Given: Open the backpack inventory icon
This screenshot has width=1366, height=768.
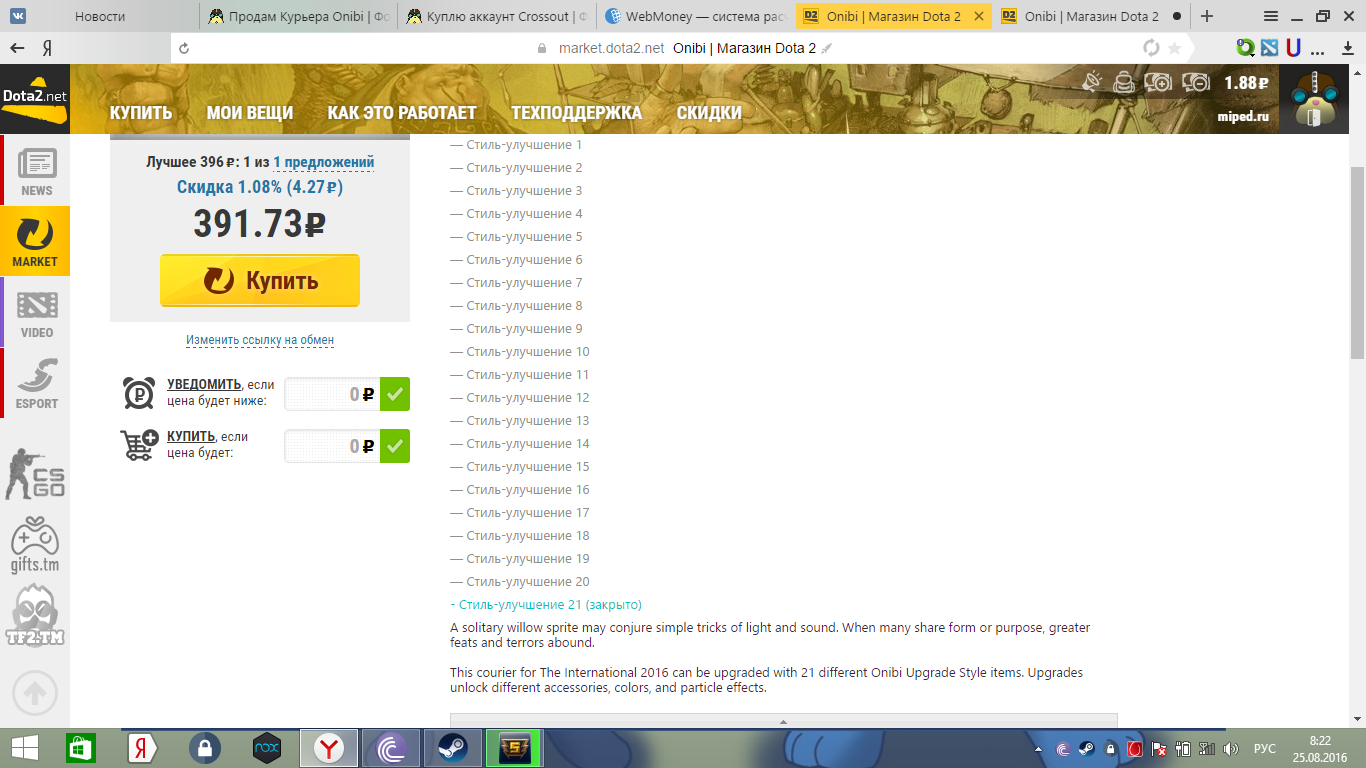Looking at the screenshot, I should pyautogui.click(x=1124, y=82).
